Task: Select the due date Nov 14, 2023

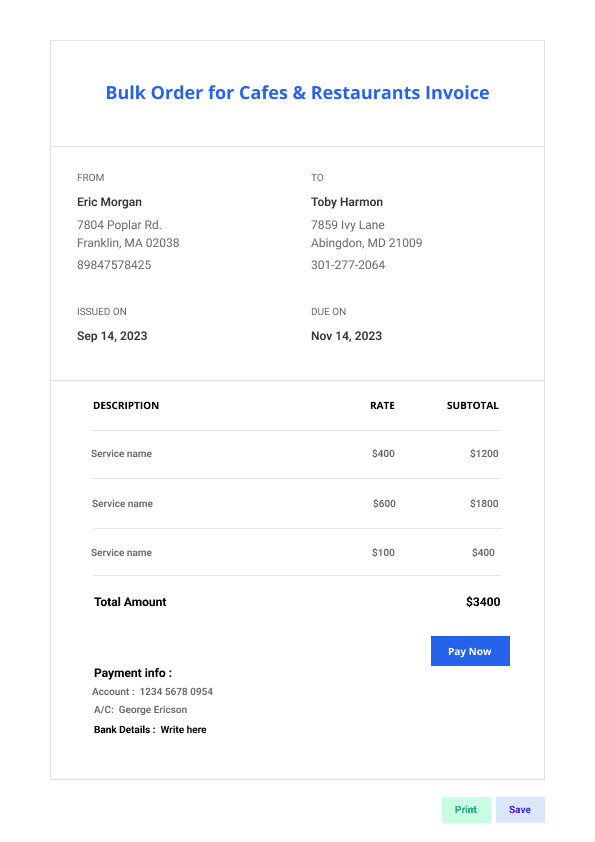Action: pos(346,336)
